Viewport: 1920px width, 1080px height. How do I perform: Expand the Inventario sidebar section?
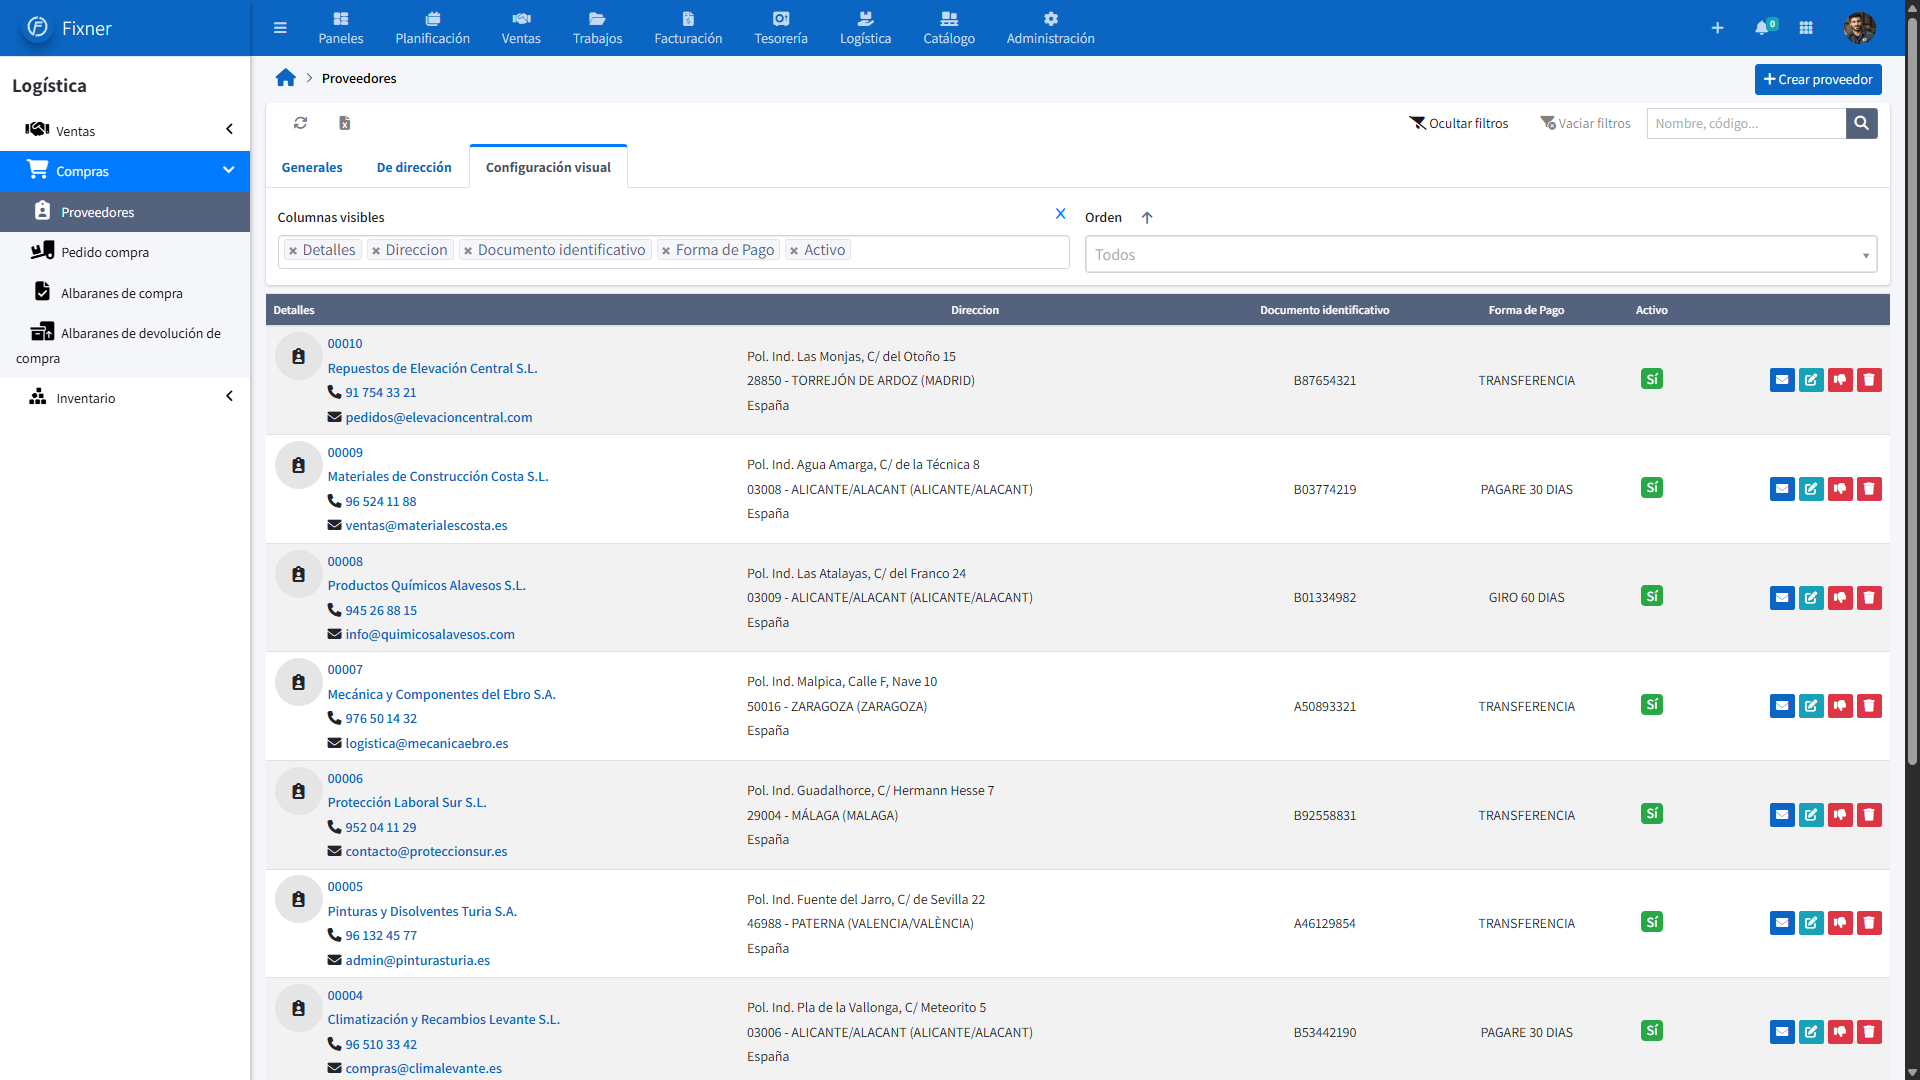point(228,397)
